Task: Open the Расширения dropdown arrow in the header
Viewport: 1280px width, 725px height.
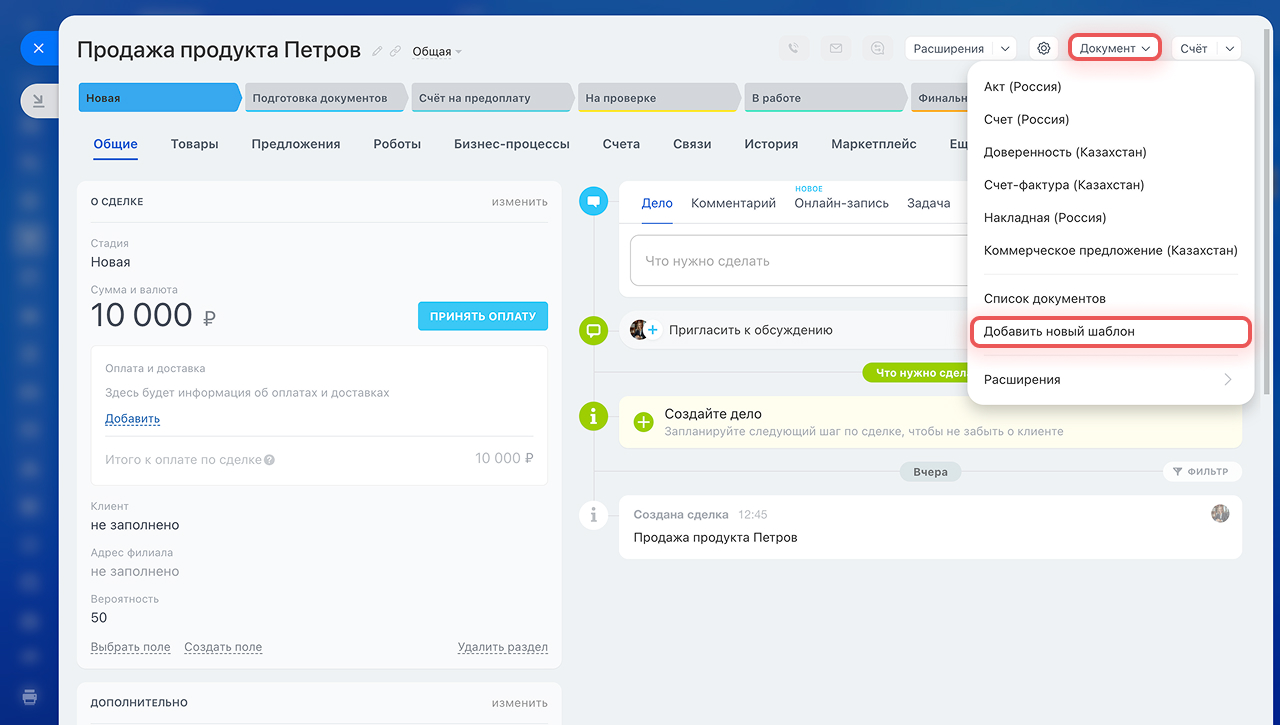Action: pyautogui.click(x=1005, y=48)
